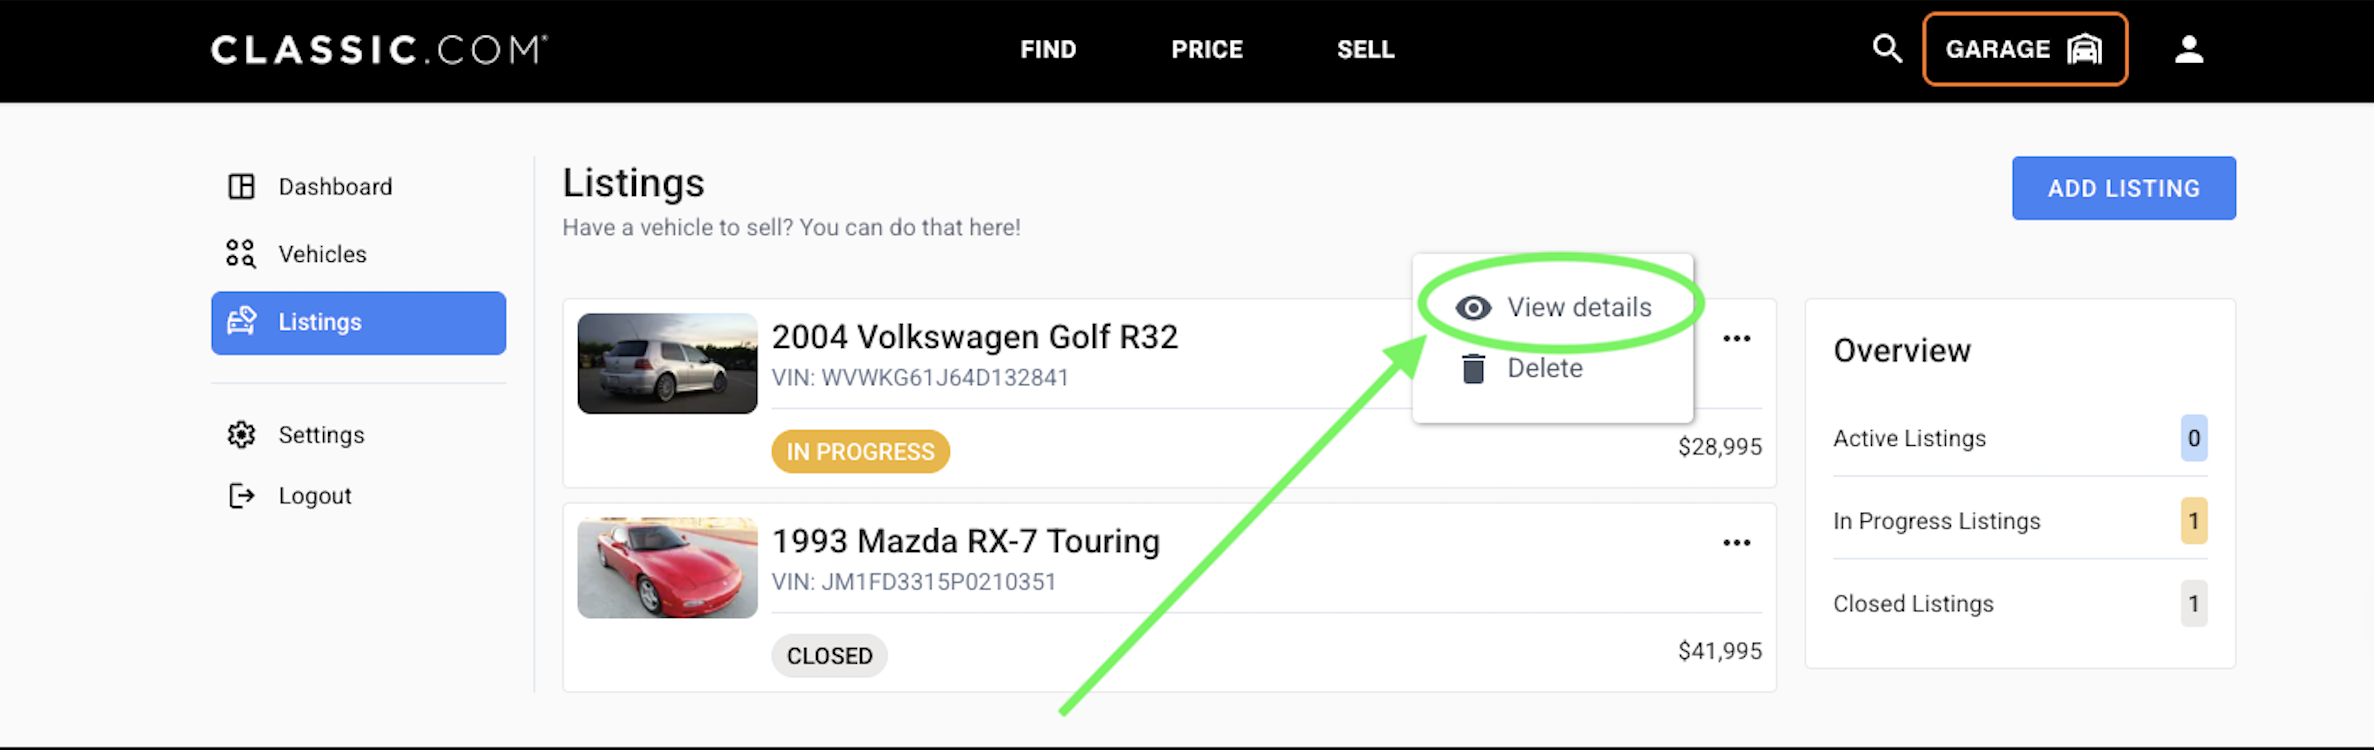2374x750 pixels.
Task: Click the Vehicles sidebar icon
Action: (241, 254)
